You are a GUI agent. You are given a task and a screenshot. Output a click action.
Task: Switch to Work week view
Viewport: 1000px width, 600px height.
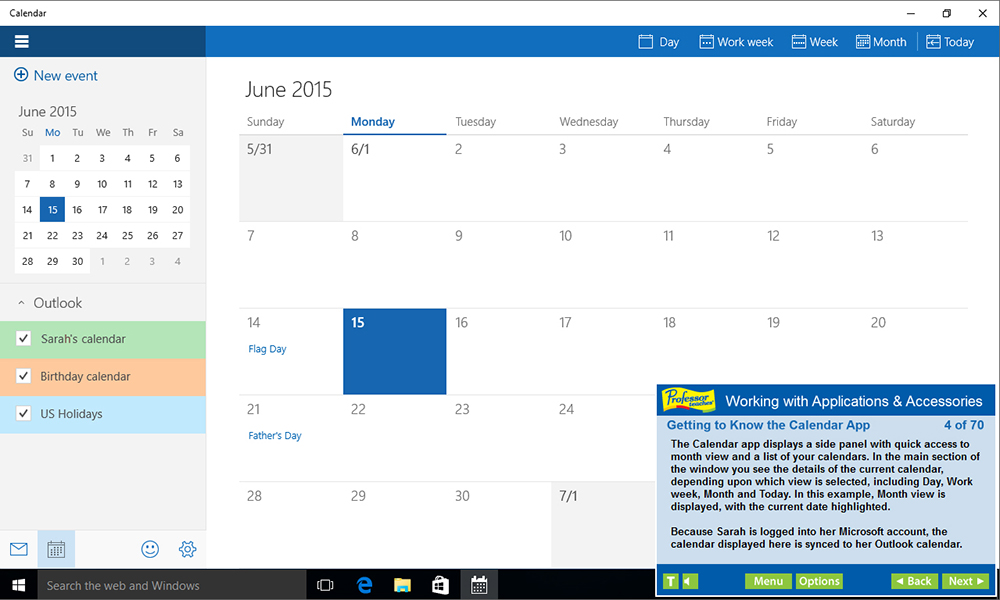(736, 42)
